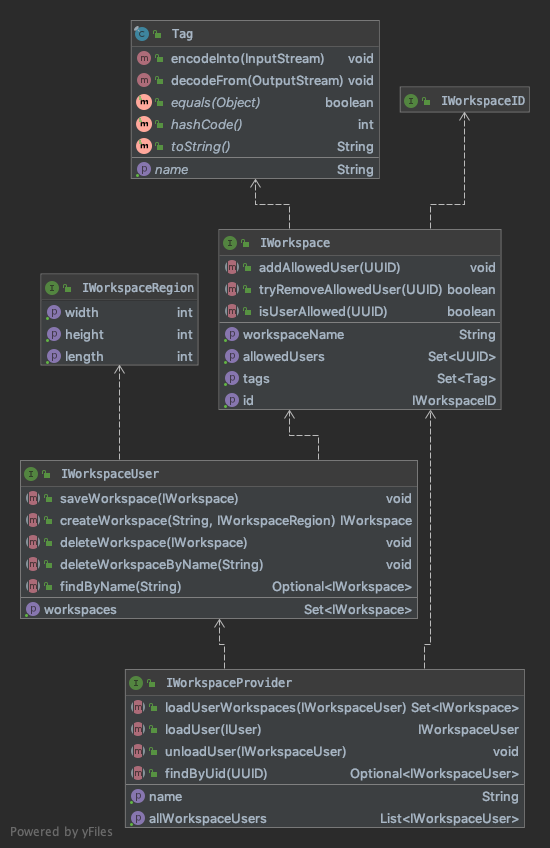Click the method icon of hashCode()
550x848 pixels.
pos(144,124)
